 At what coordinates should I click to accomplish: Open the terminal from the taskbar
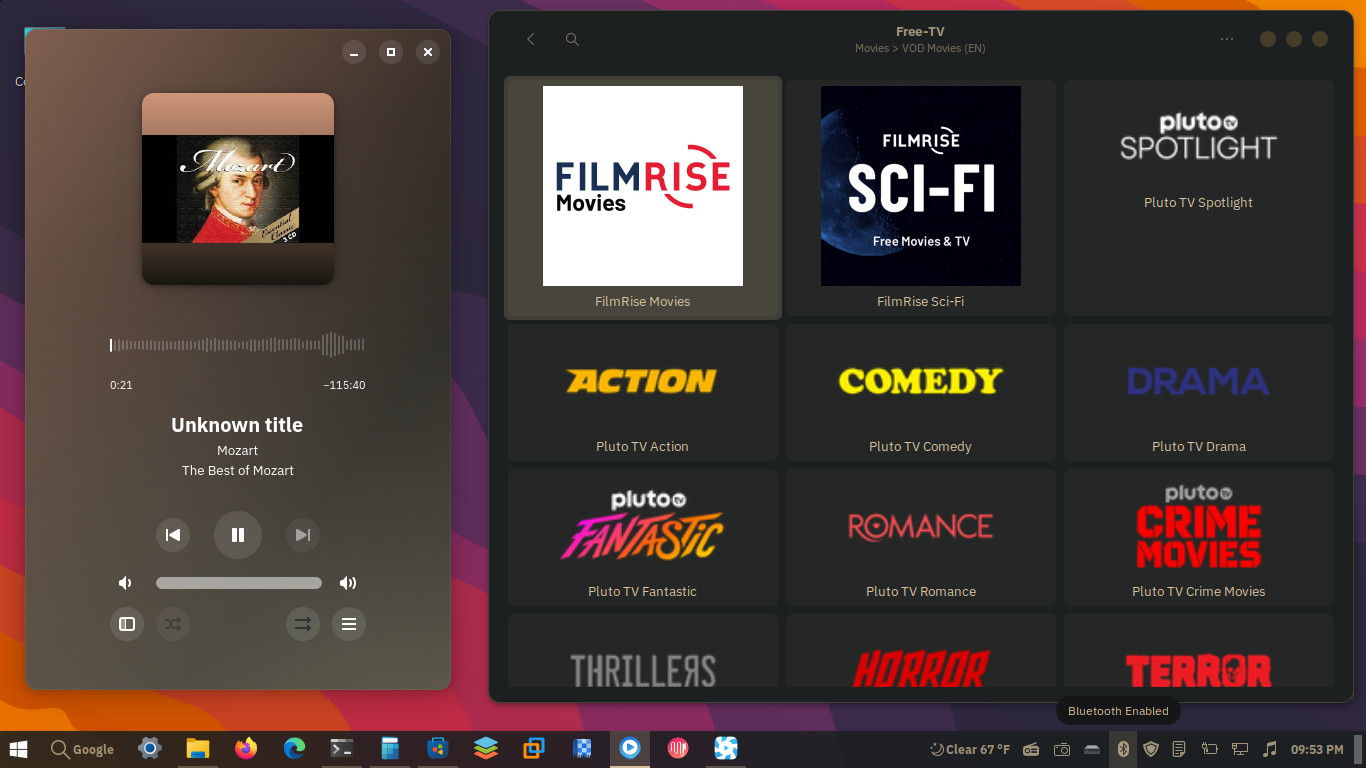pos(342,748)
